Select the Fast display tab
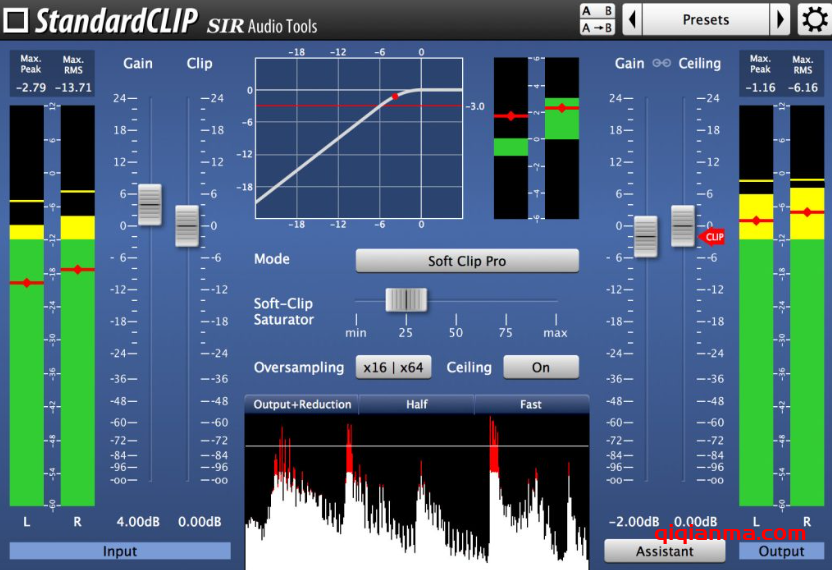The height and width of the screenshot is (570, 832). tap(531, 404)
